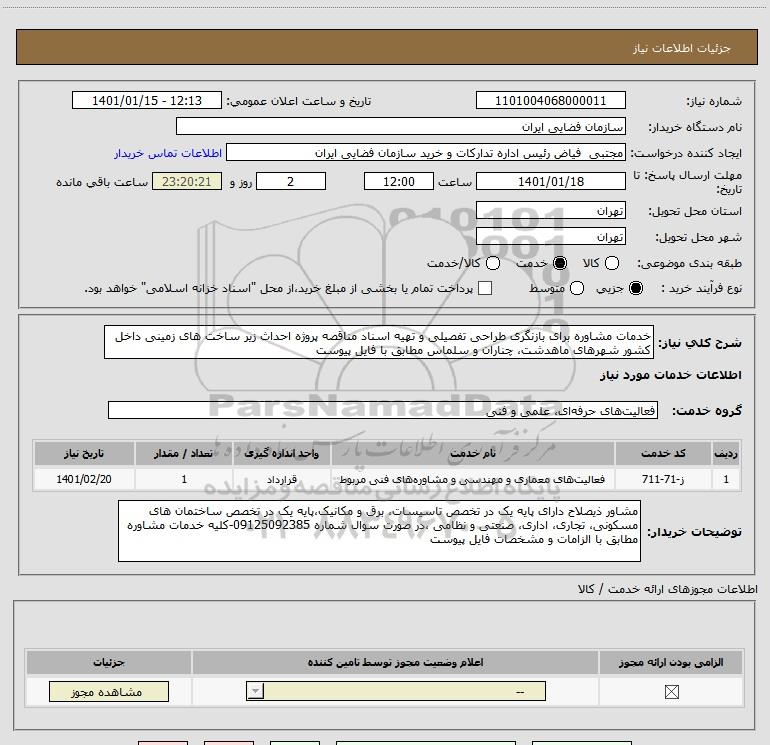Click the ردیف column header
The width and height of the screenshot is (770, 745).
click(x=726, y=453)
